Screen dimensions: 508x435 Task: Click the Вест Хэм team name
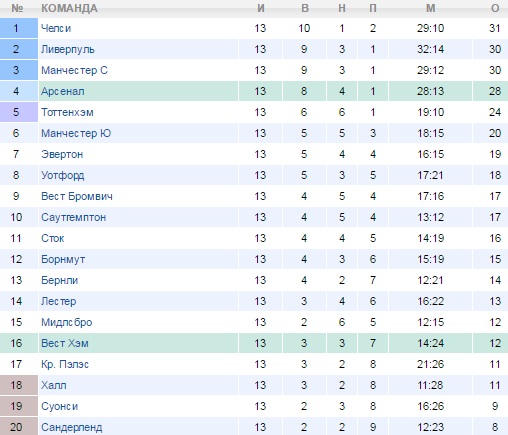[x=65, y=343]
